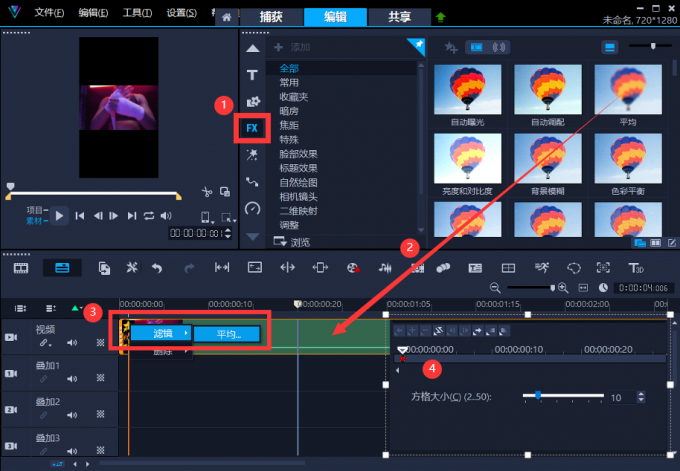Select 平均... in the context submenu
Screen dimensions: 680x471
[227, 334]
